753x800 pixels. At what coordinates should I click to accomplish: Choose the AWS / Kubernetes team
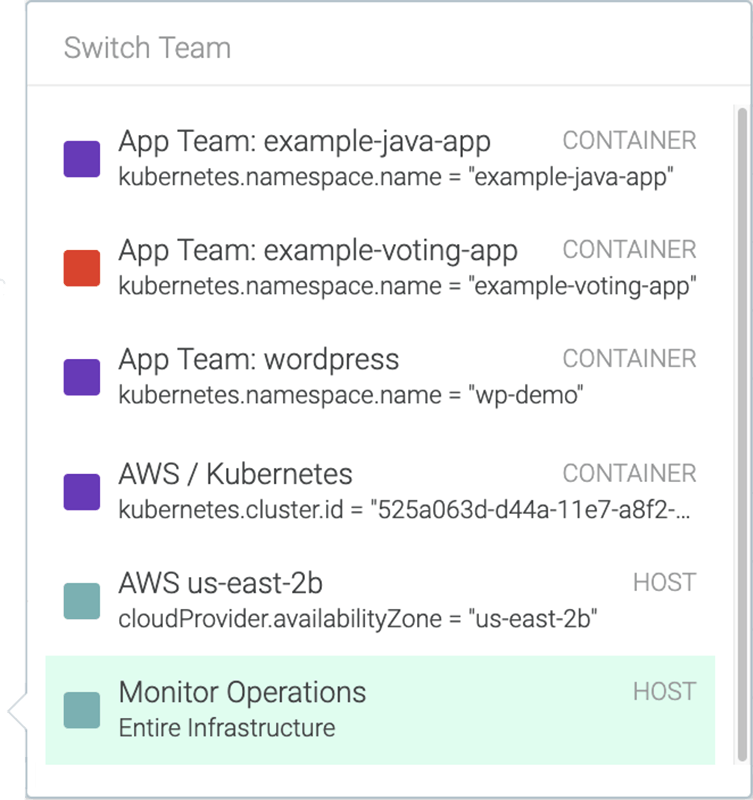[x=380, y=492]
